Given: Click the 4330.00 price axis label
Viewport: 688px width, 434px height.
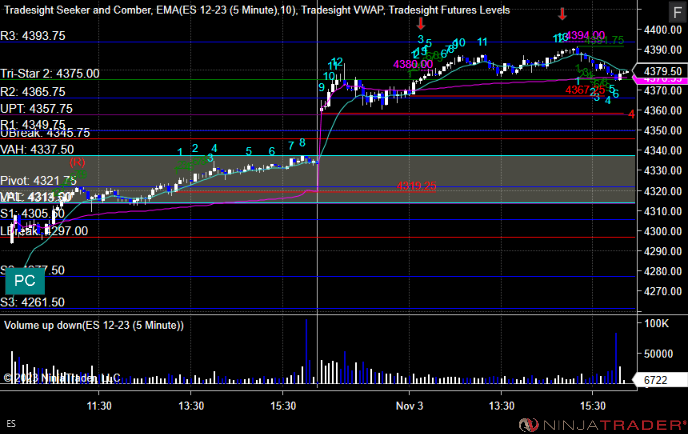Looking at the screenshot, I should [x=663, y=171].
